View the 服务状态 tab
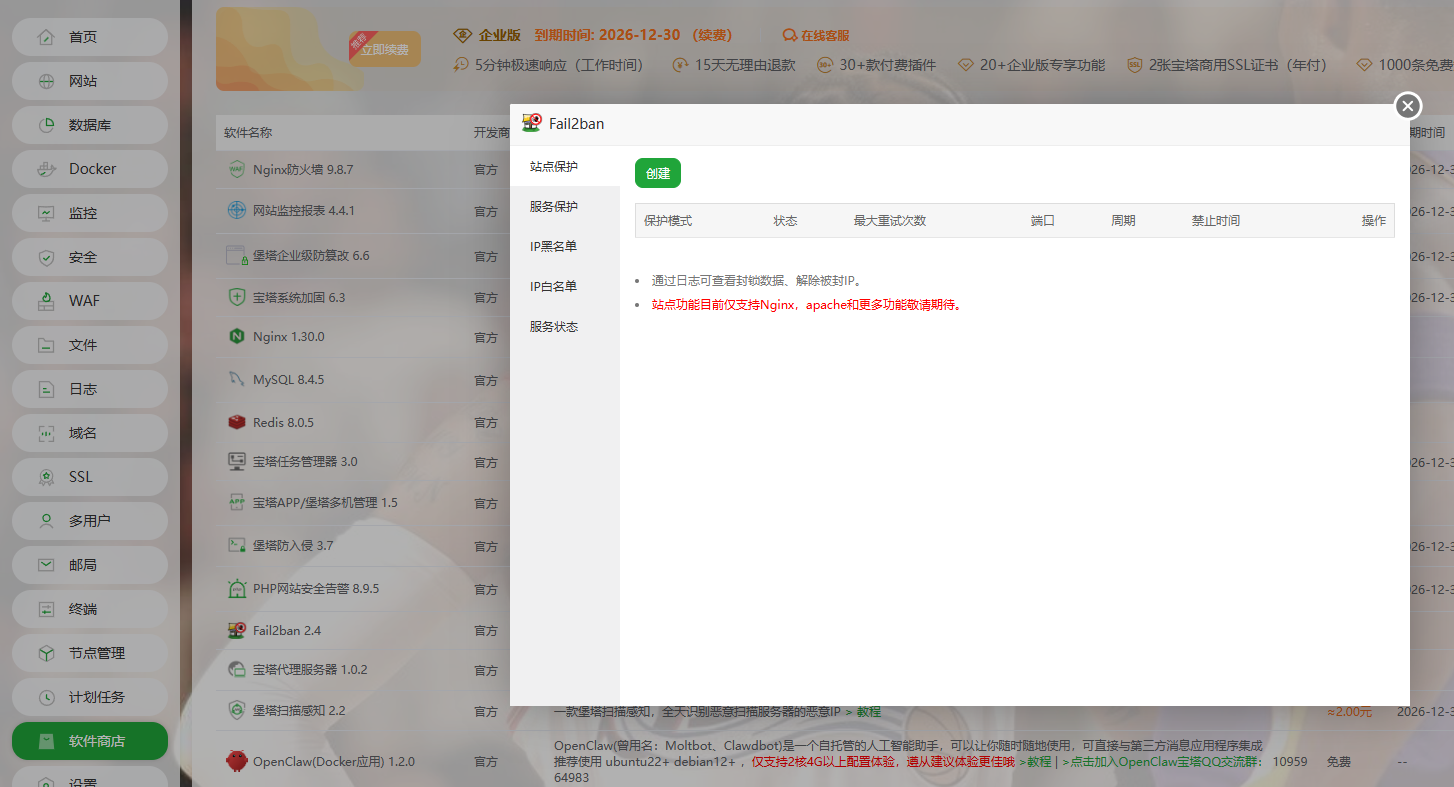The width and height of the screenshot is (1454, 787). point(556,325)
